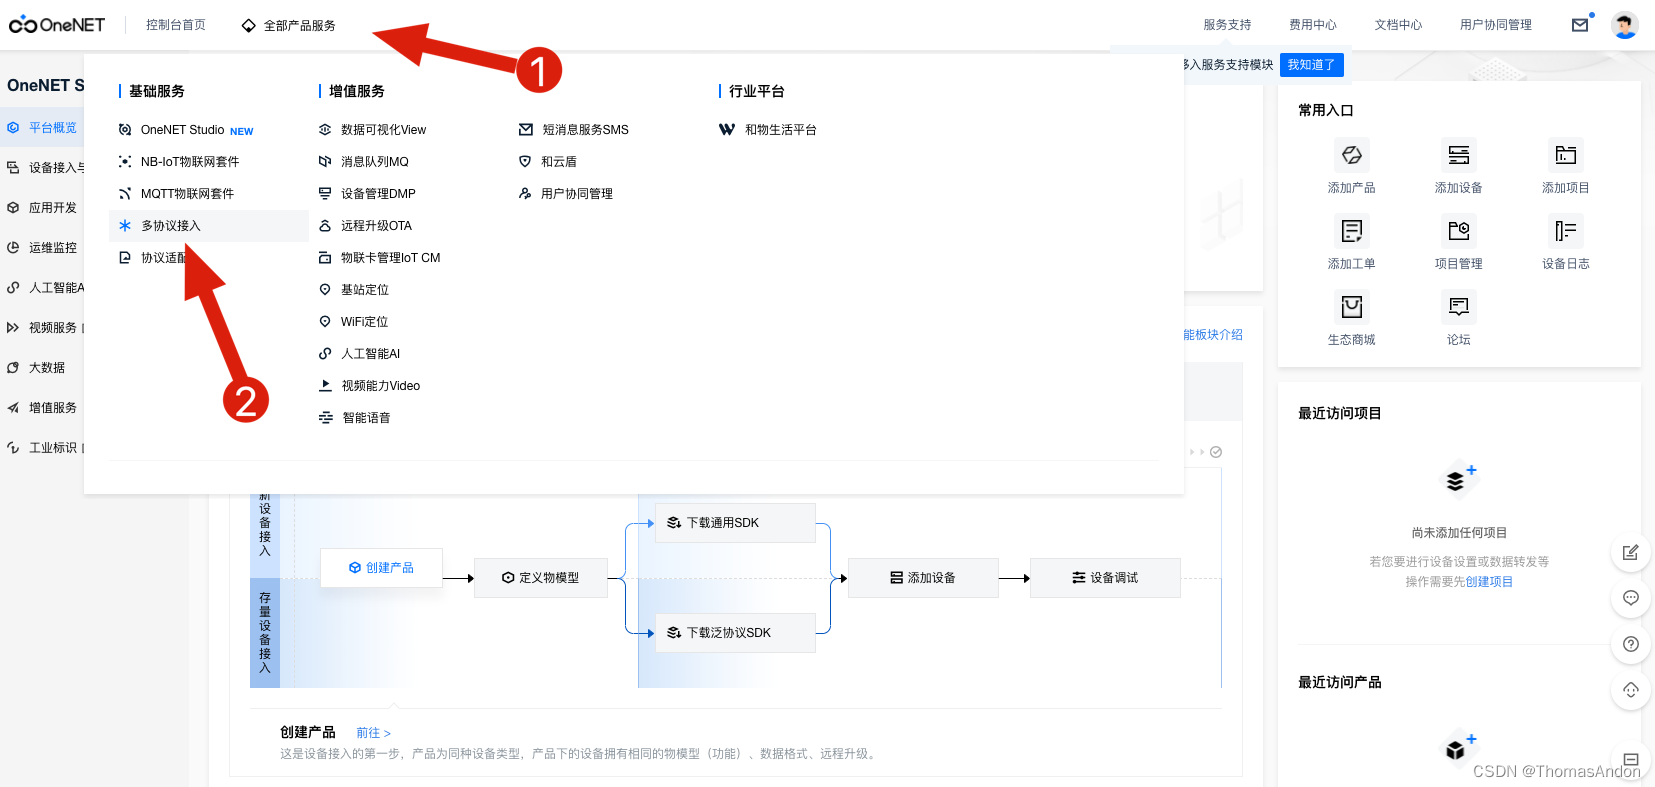This screenshot has height=787, width=1655.
Task: Click the 添加设备 flow step
Action: click(x=923, y=578)
